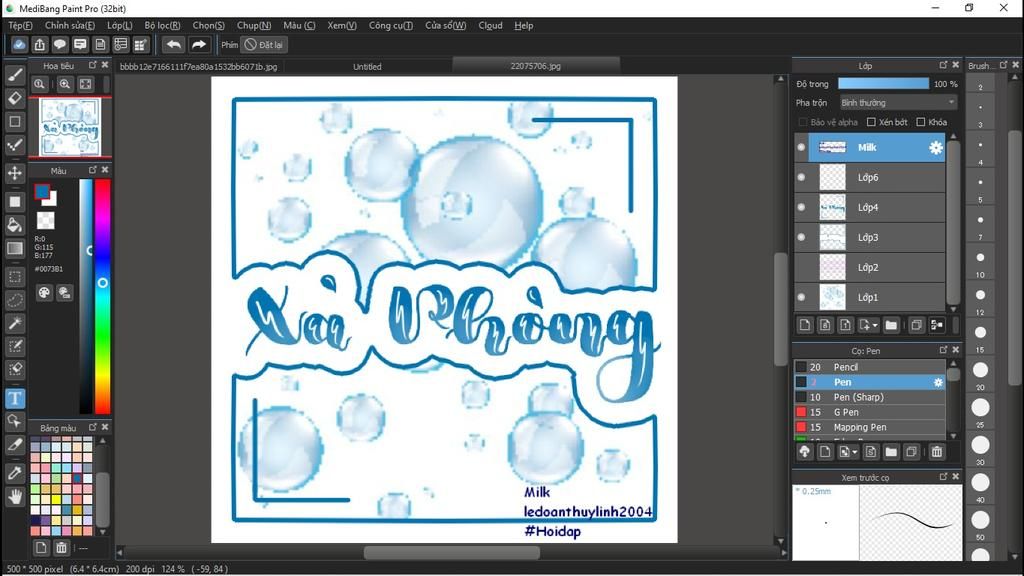
Task: Click the Navigator thumbnail preview
Action: [70, 127]
